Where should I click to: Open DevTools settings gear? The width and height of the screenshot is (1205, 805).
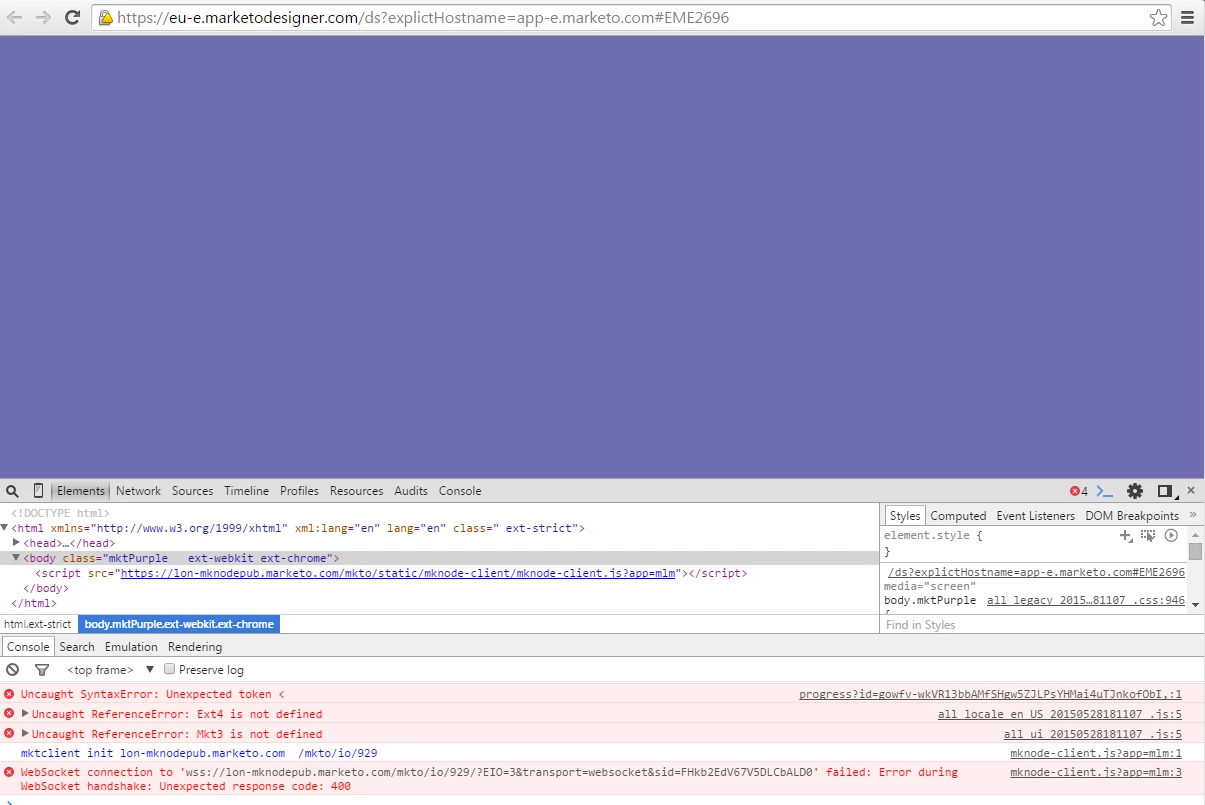[x=1135, y=491]
